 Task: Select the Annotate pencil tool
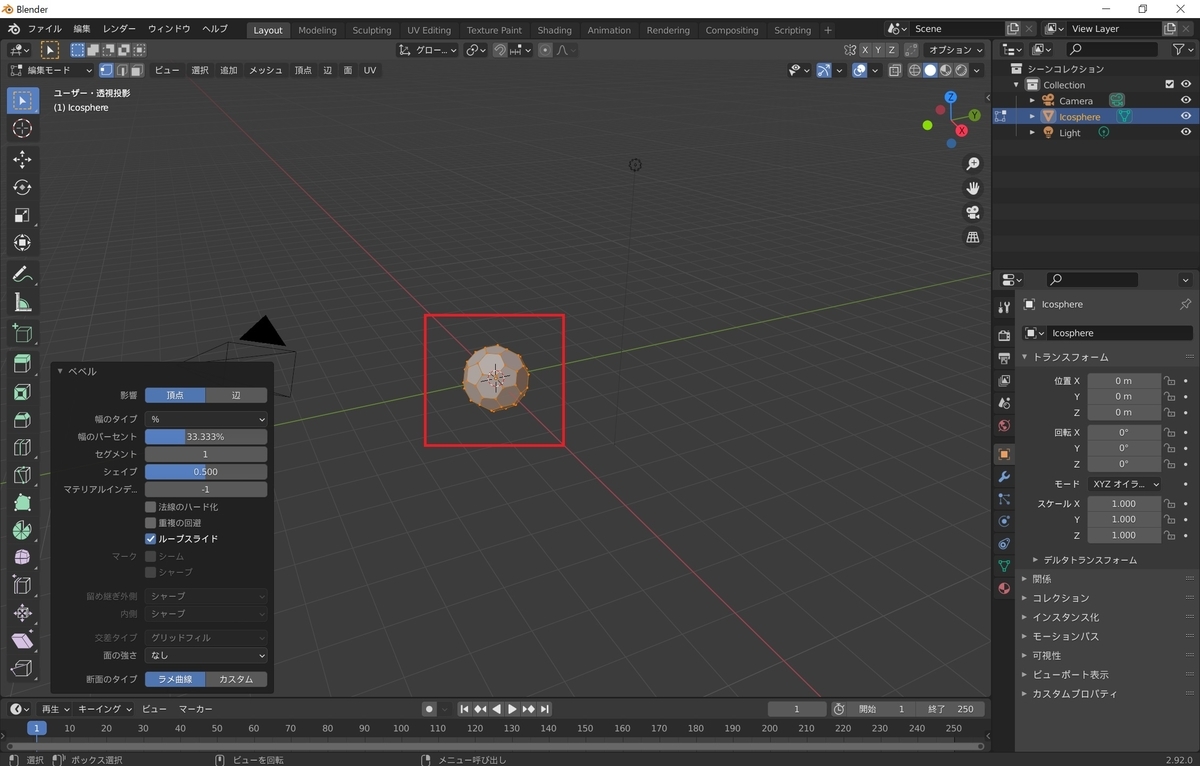point(22,274)
